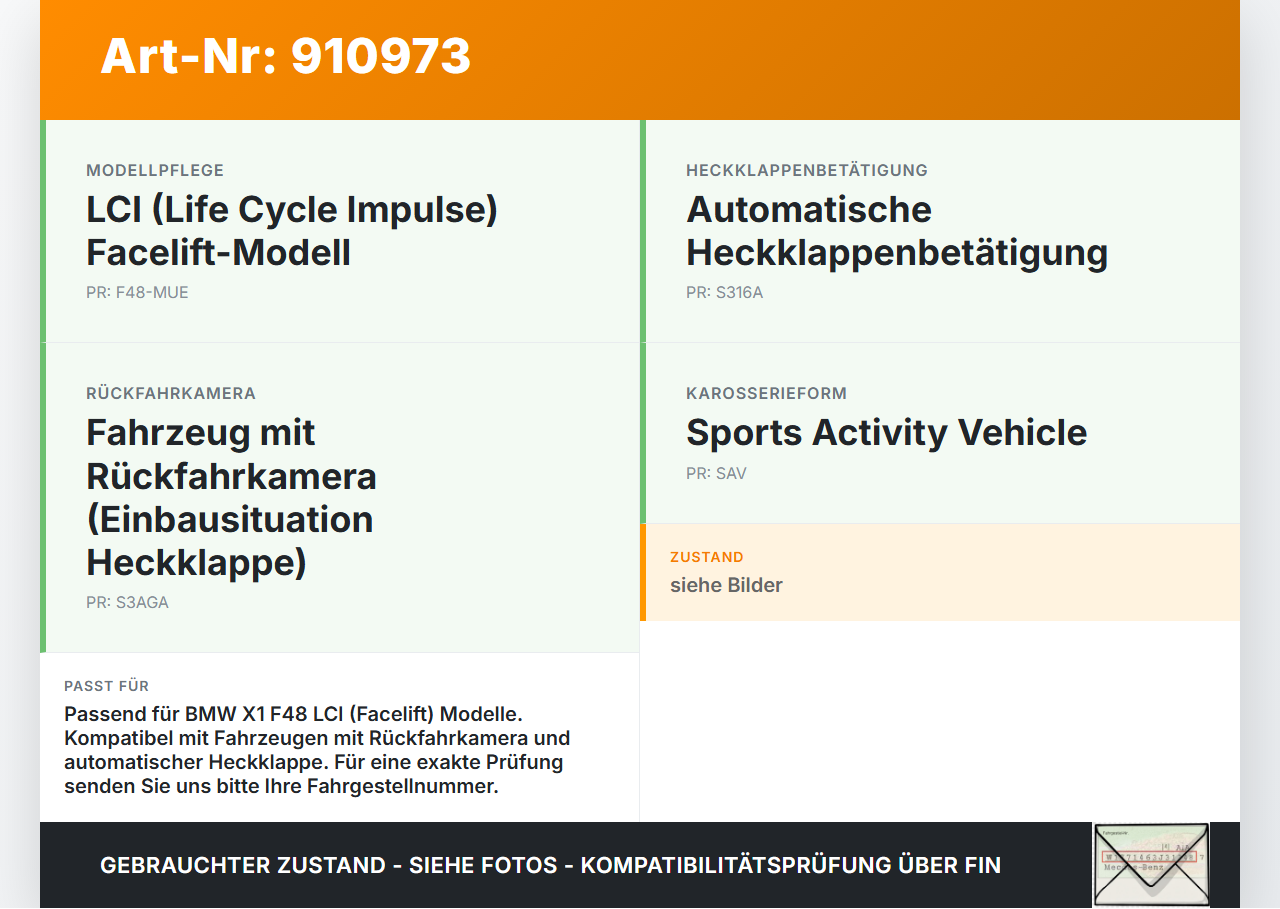Viewport: 1280px width, 909px height.
Task: Click the PASST FÜR label
Action: 107,686
